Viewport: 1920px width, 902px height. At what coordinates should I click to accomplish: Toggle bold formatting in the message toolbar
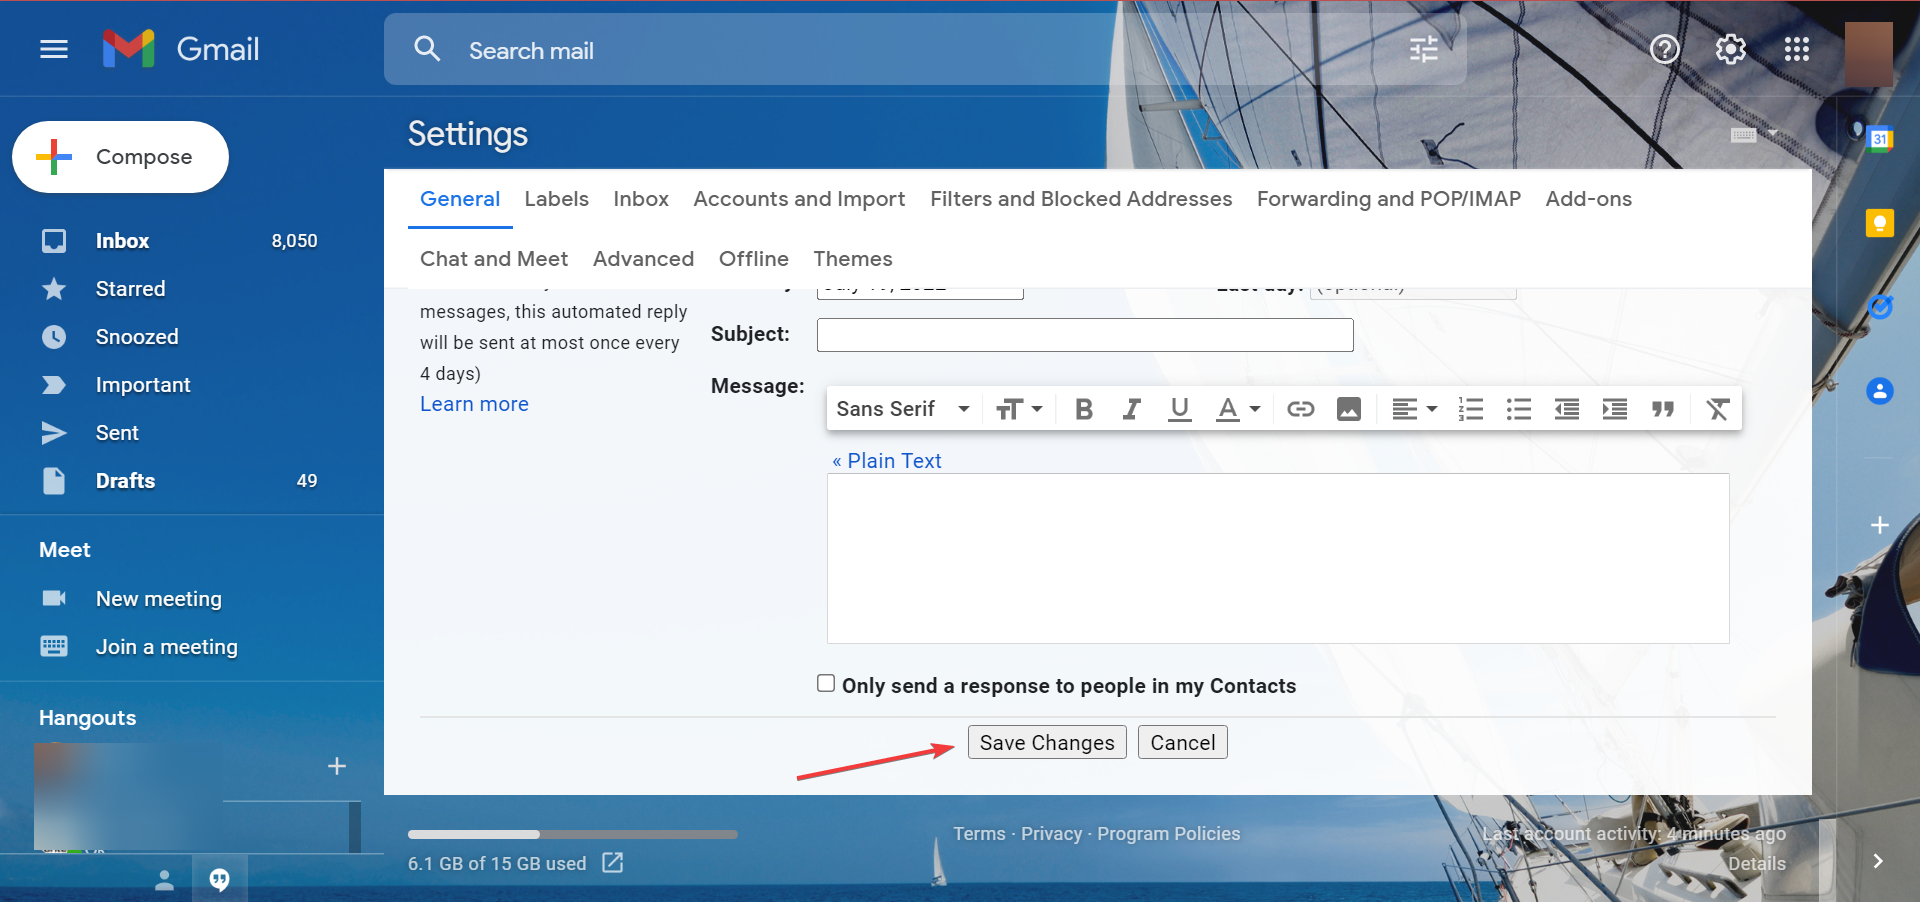tap(1083, 408)
